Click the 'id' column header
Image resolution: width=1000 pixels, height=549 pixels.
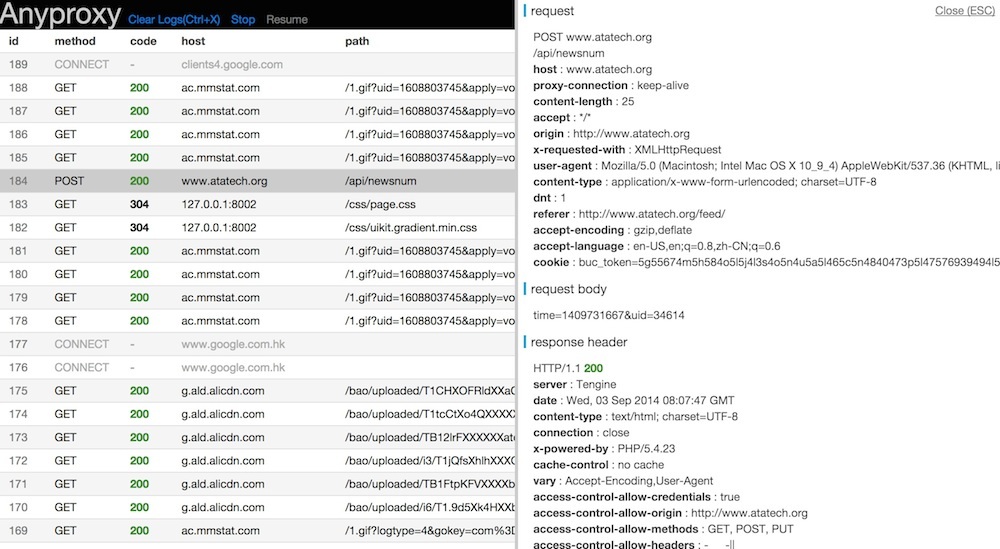pos(13,41)
